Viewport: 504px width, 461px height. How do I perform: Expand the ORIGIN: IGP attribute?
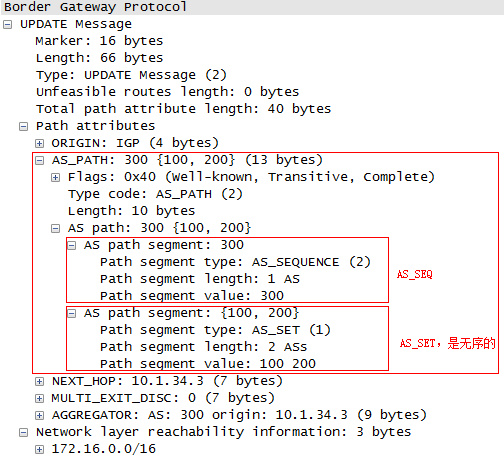point(39,143)
